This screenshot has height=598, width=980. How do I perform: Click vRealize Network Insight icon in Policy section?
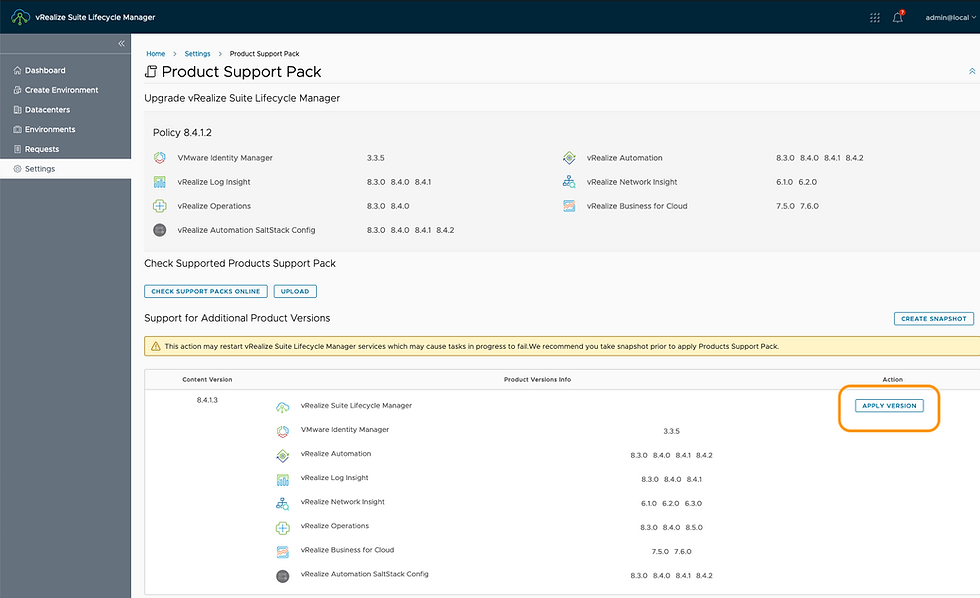pos(569,182)
